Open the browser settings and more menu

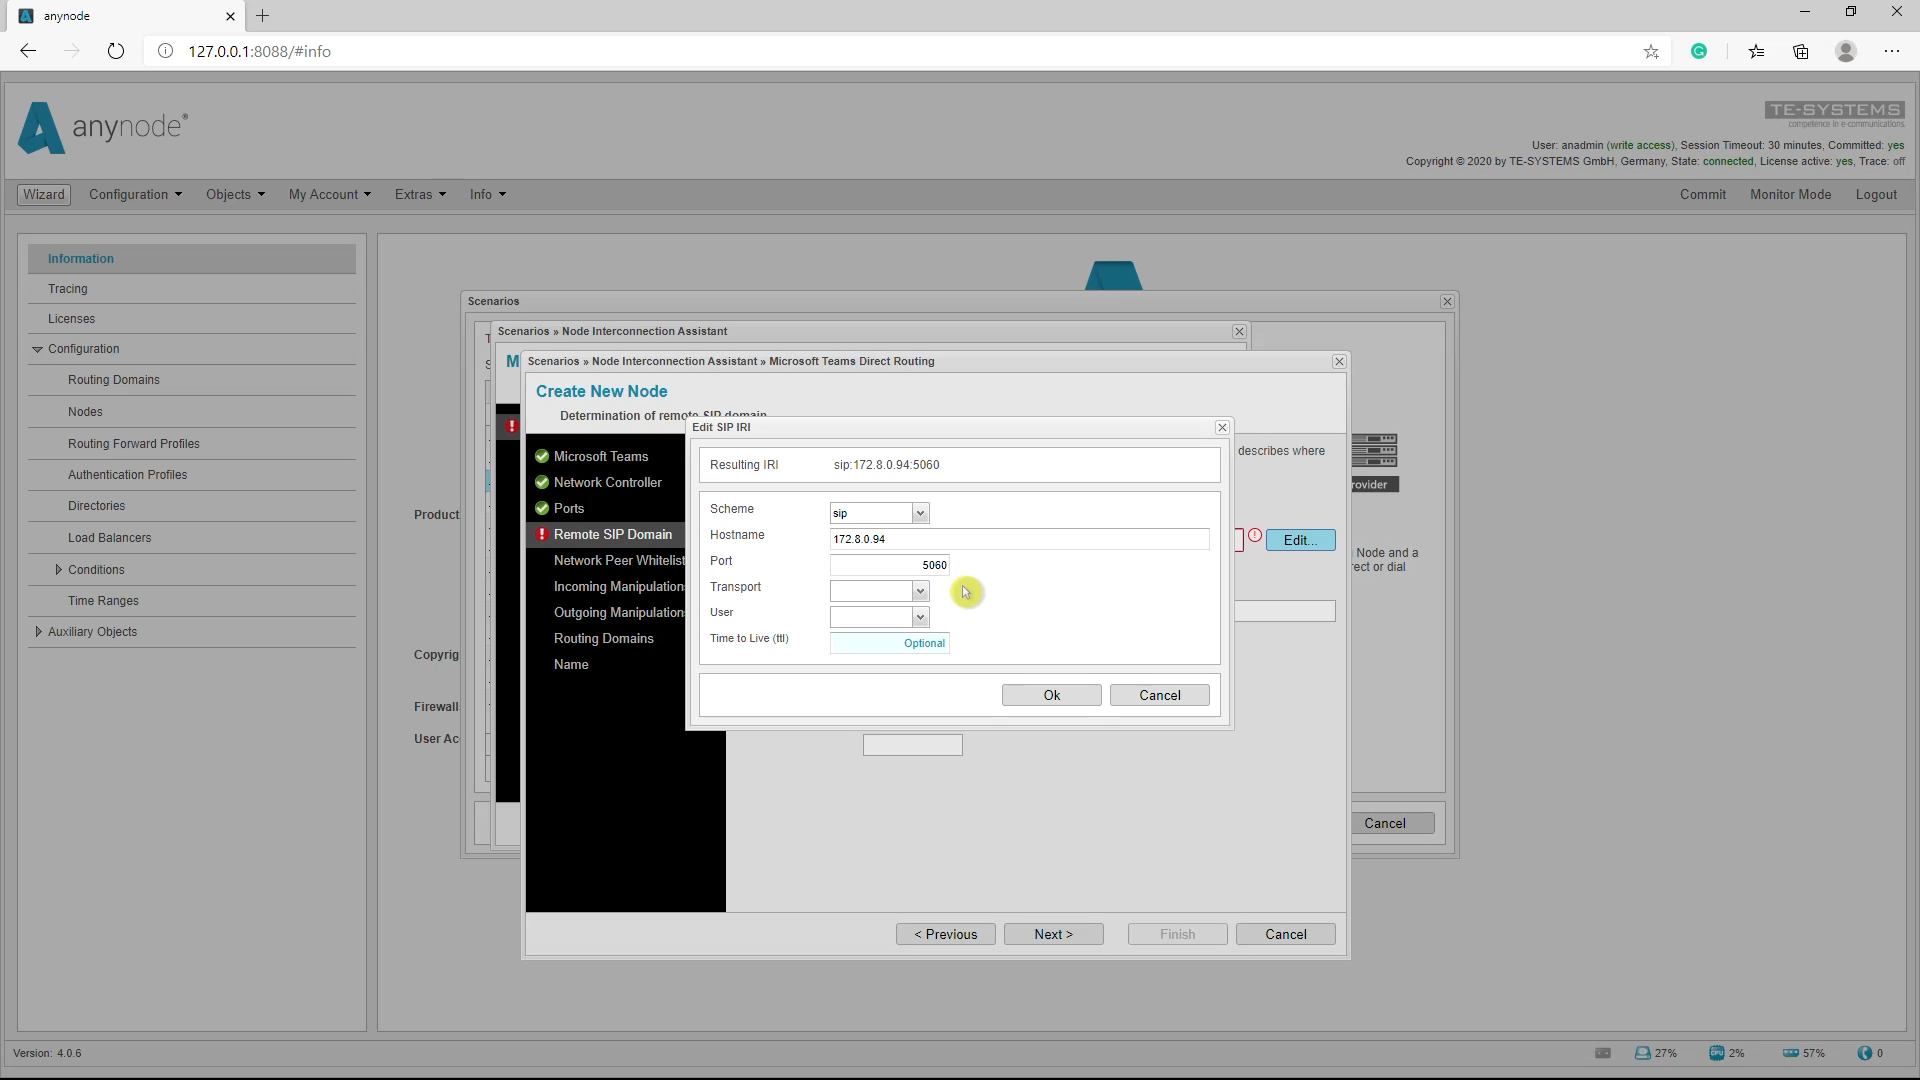[x=1892, y=51]
